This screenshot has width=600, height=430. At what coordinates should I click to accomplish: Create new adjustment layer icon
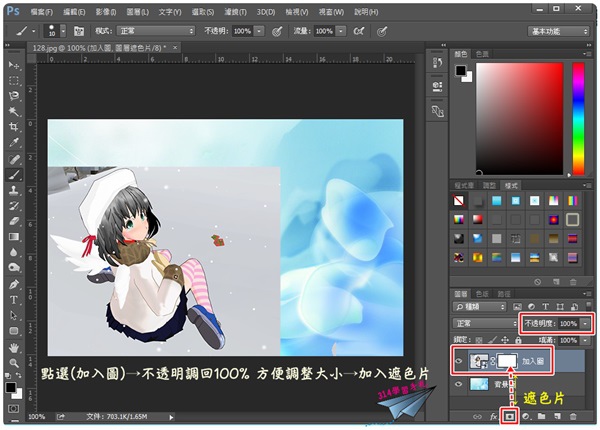(526, 416)
